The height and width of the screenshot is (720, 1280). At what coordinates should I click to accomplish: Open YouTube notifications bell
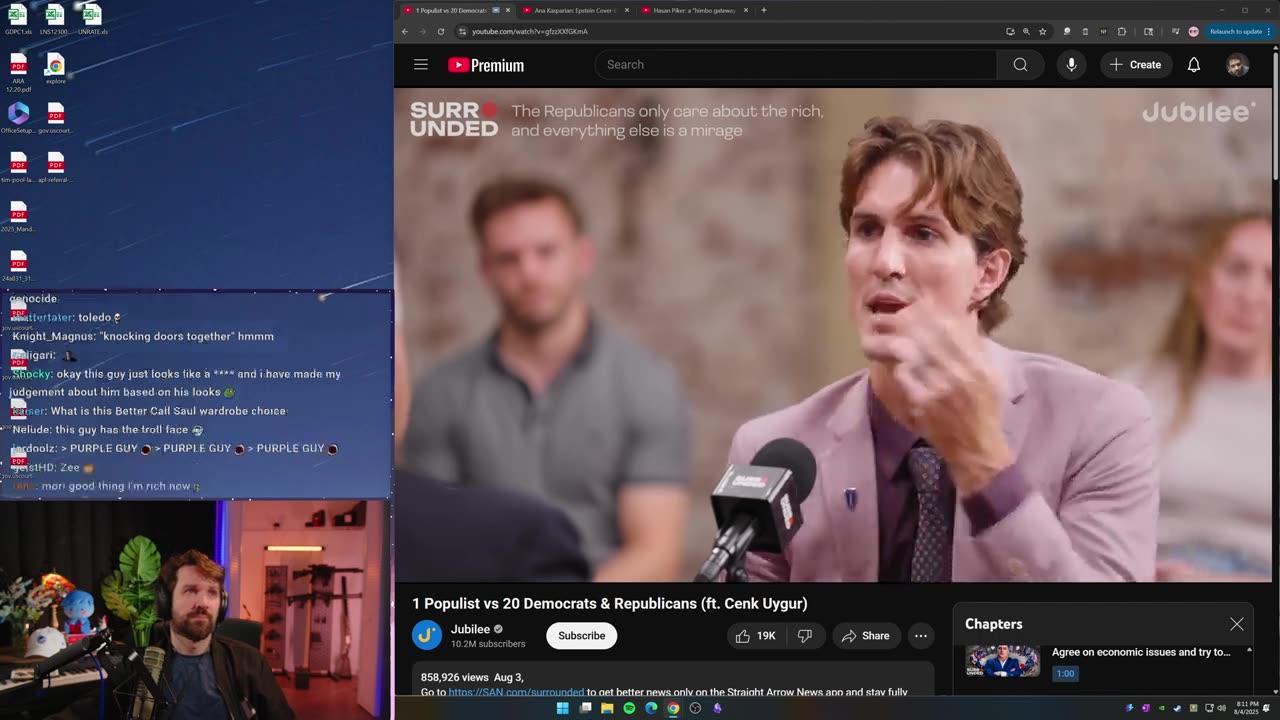coord(1193,65)
